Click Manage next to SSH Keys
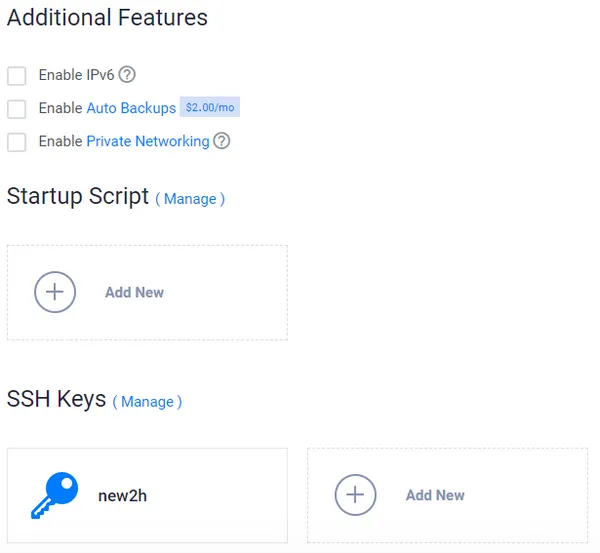The height and width of the screenshot is (553, 600). [147, 402]
